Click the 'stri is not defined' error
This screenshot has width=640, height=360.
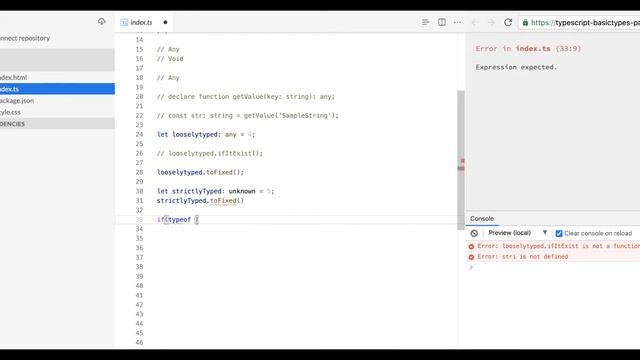[522, 257]
